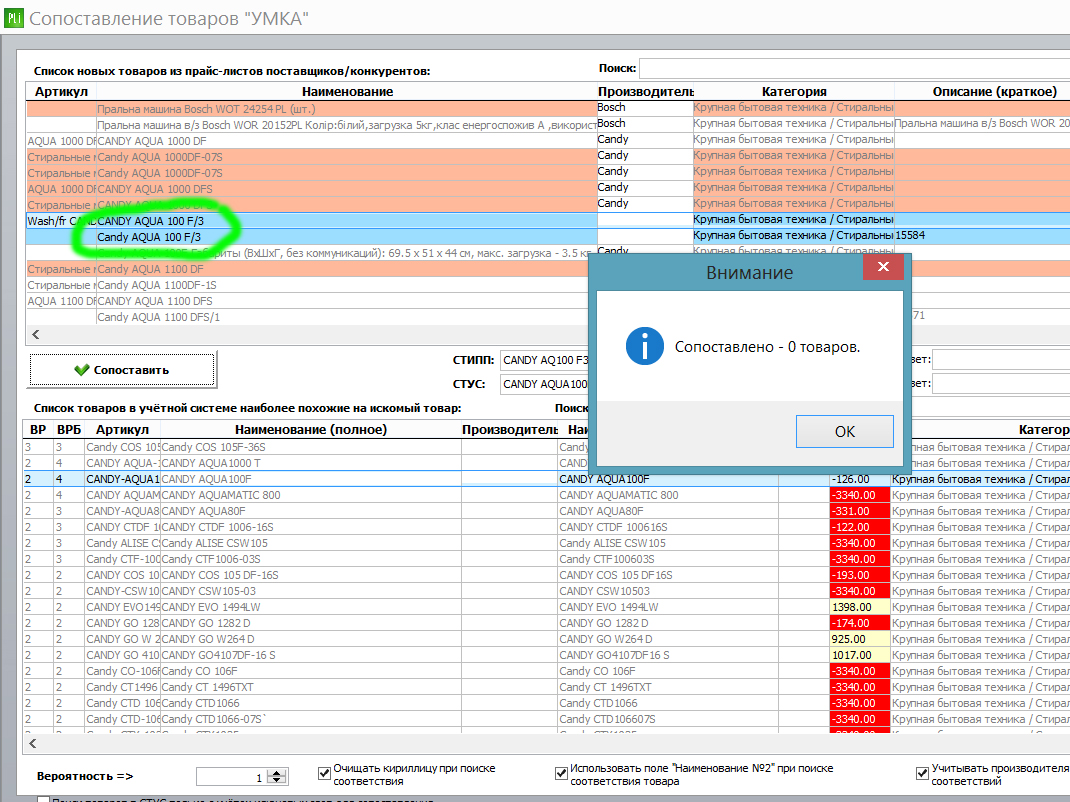Click the Вероятность numeric input field

tap(232, 777)
